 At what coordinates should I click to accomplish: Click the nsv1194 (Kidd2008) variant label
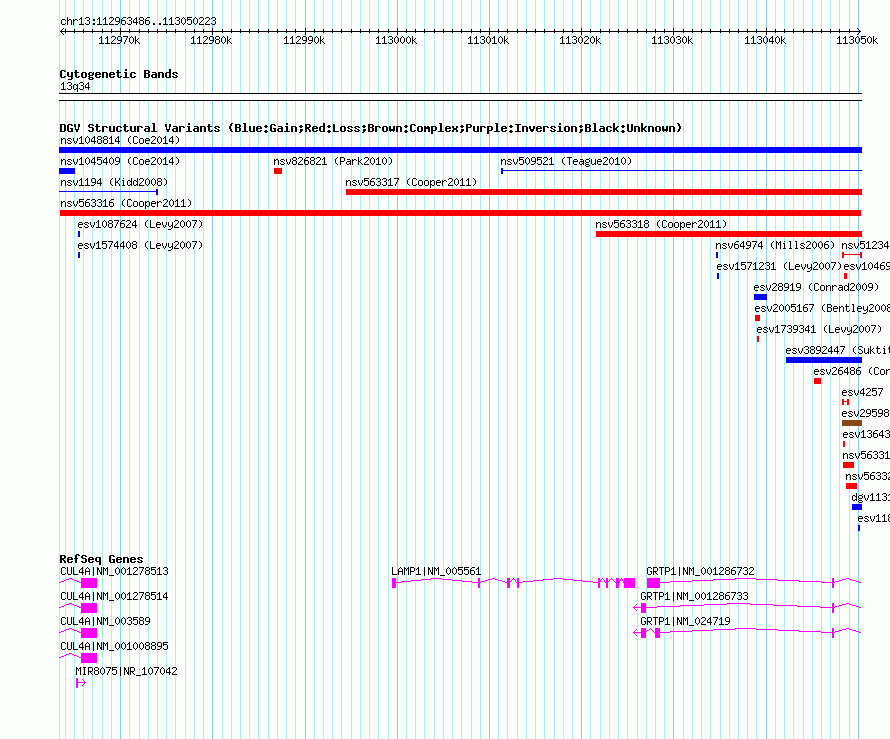tap(114, 182)
